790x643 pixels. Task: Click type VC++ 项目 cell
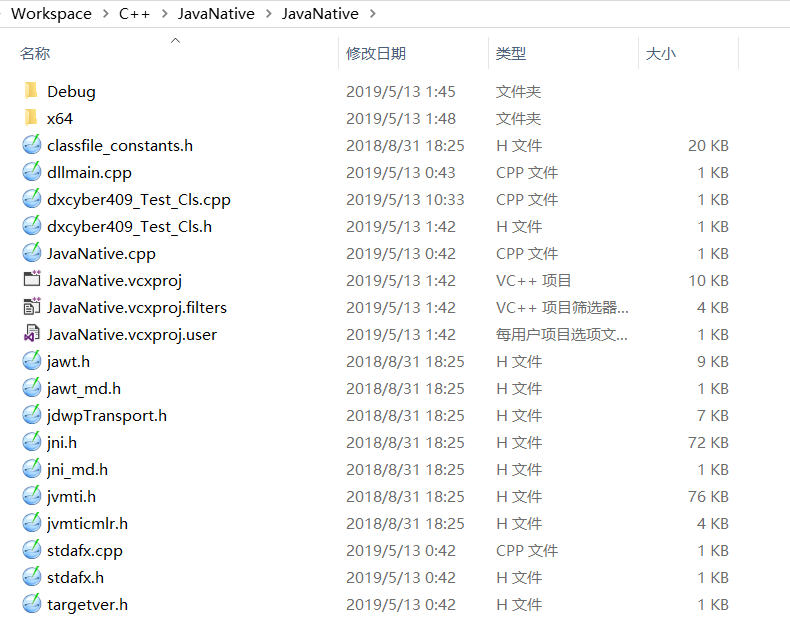(533, 280)
